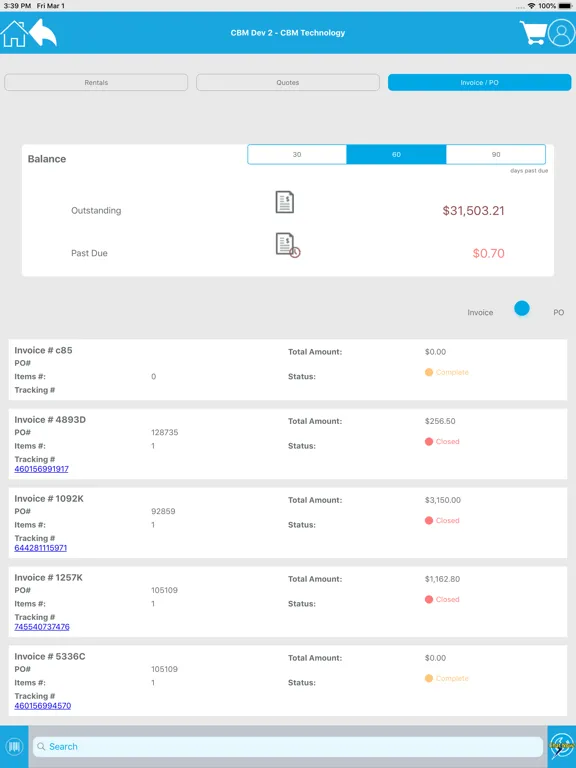Open Invoice # 1092K entry

tap(288, 523)
